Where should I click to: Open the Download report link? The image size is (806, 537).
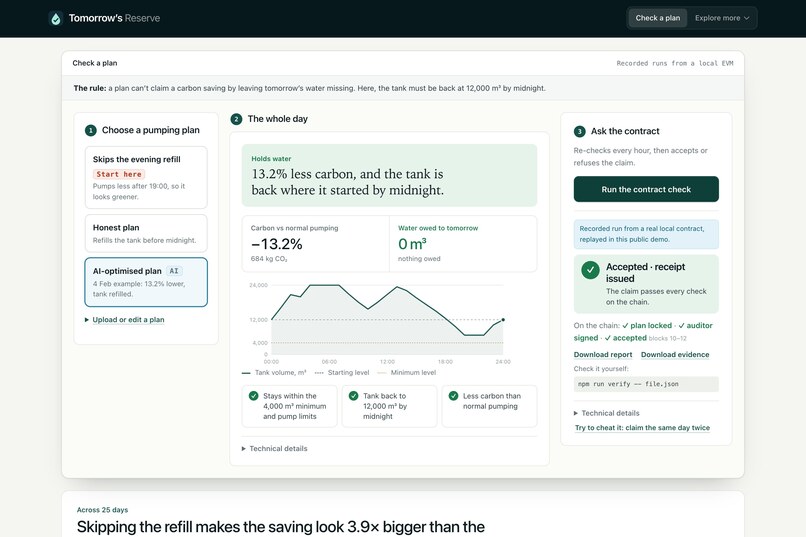pyautogui.click(x=603, y=355)
